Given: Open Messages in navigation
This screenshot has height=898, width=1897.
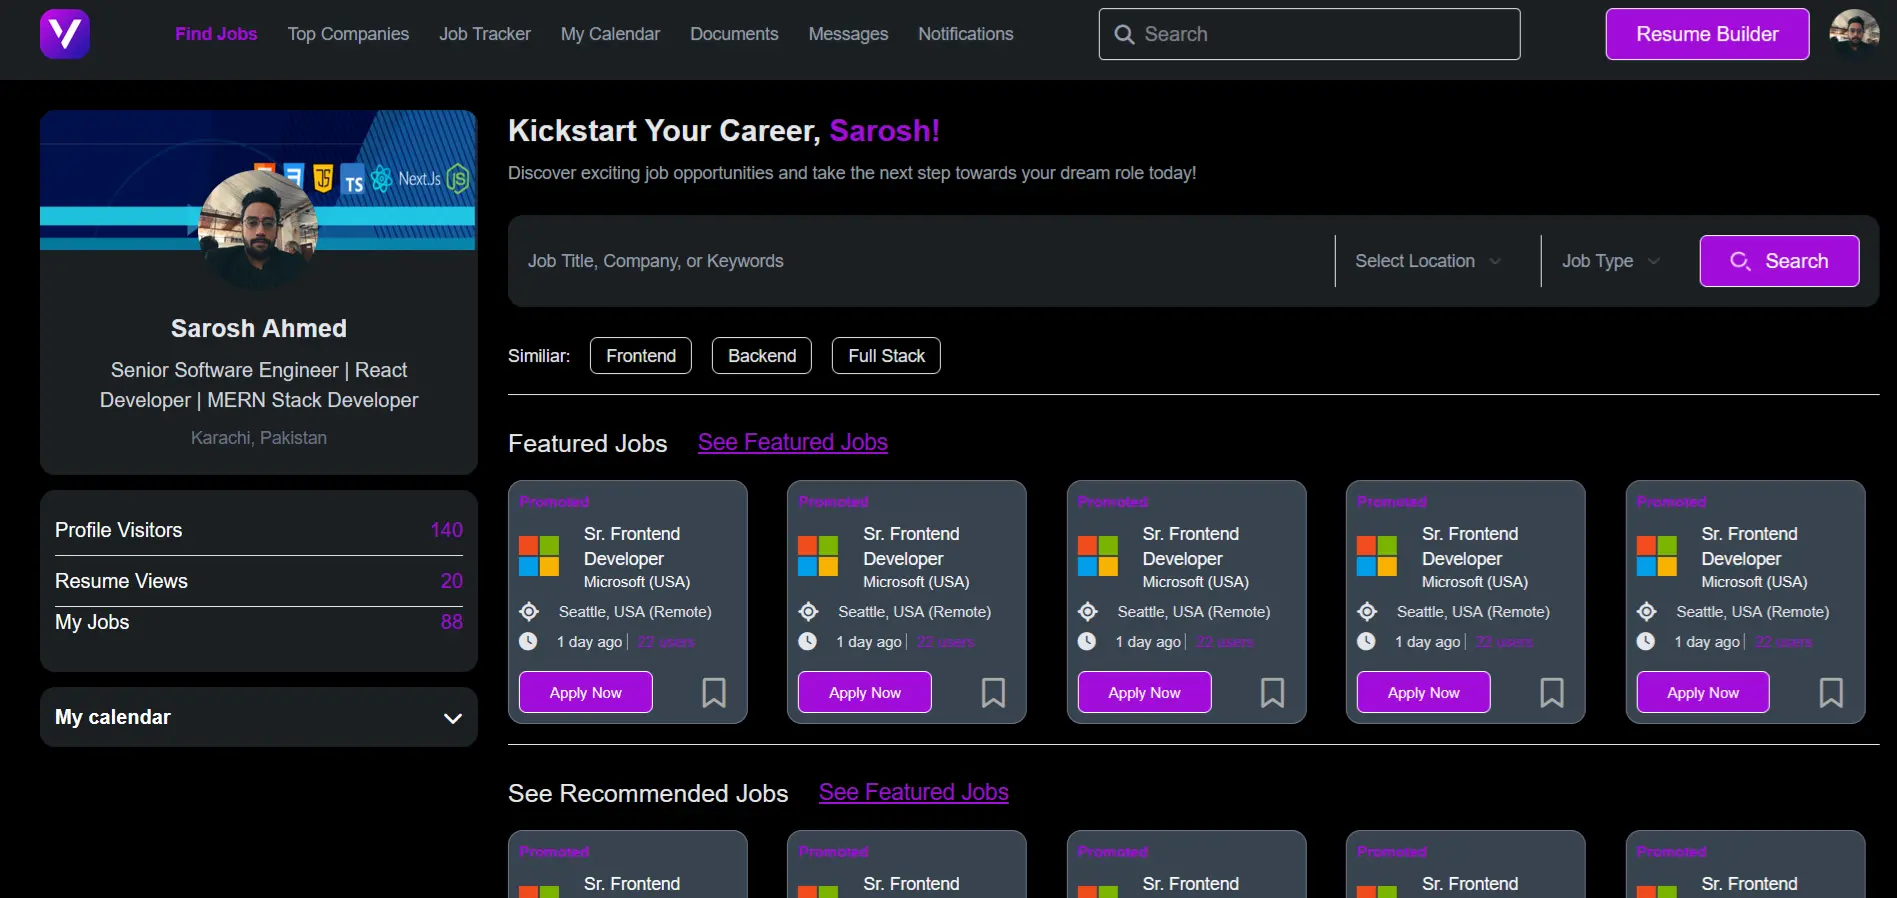Looking at the screenshot, I should (848, 34).
